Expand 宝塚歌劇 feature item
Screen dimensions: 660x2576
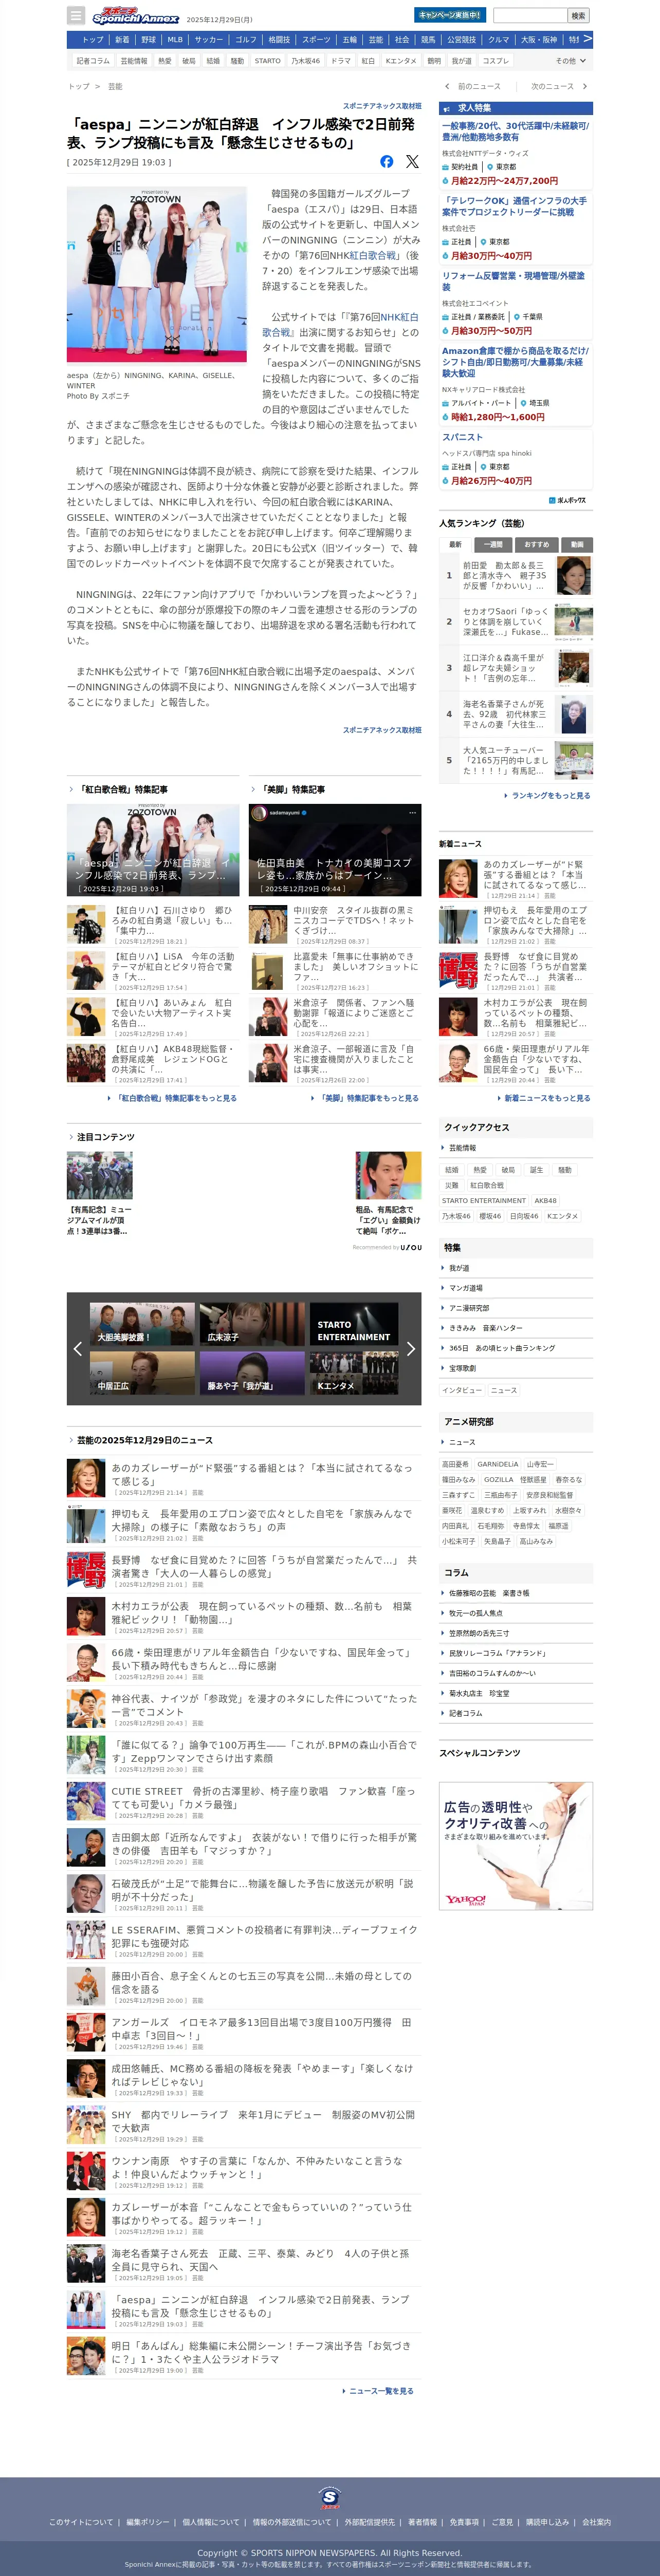click(x=516, y=1368)
